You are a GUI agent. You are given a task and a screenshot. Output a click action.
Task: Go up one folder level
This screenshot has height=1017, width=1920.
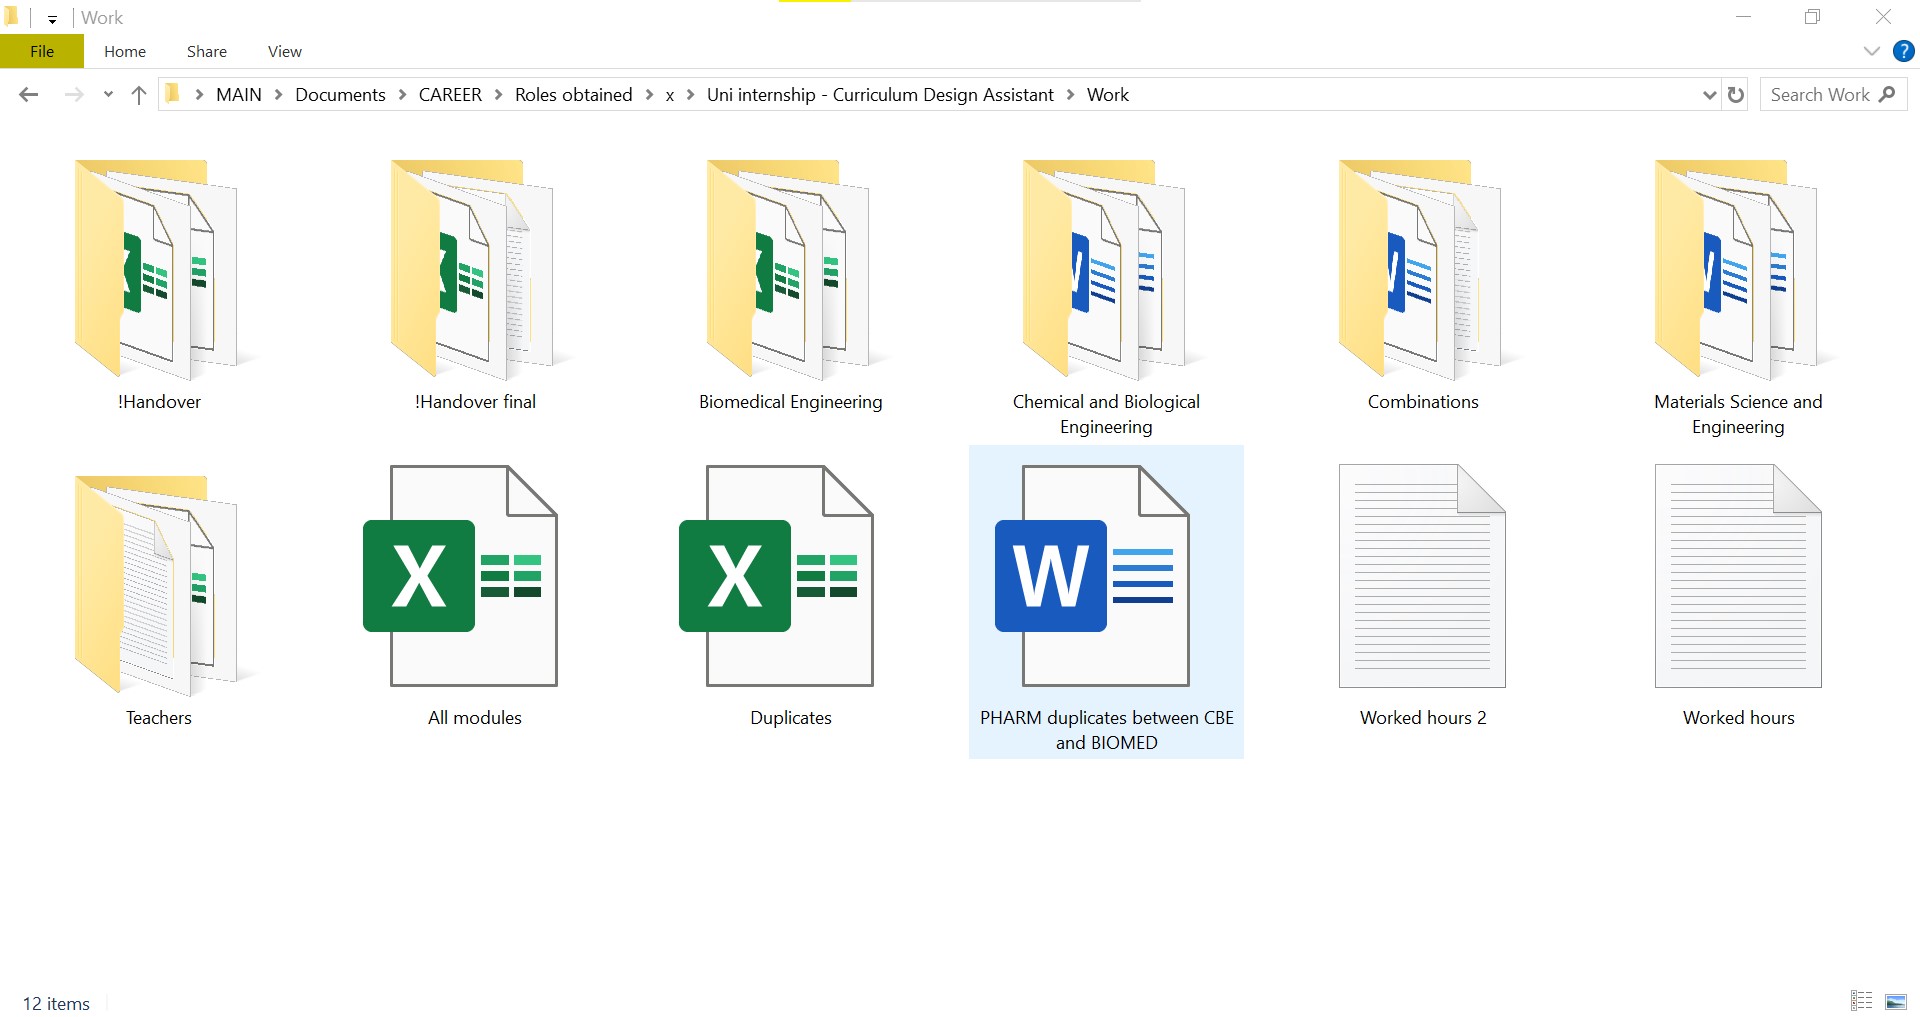(139, 95)
